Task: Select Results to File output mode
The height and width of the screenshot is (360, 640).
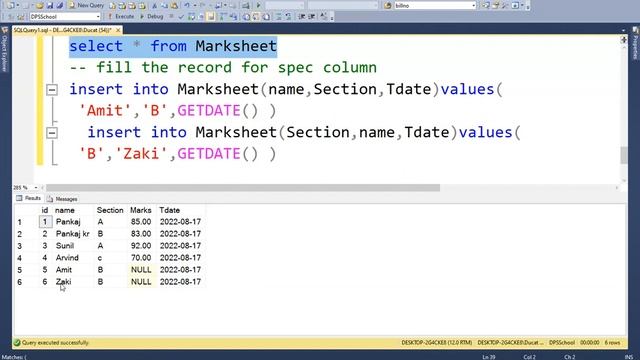Action: pyautogui.click(x=266, y=17)
